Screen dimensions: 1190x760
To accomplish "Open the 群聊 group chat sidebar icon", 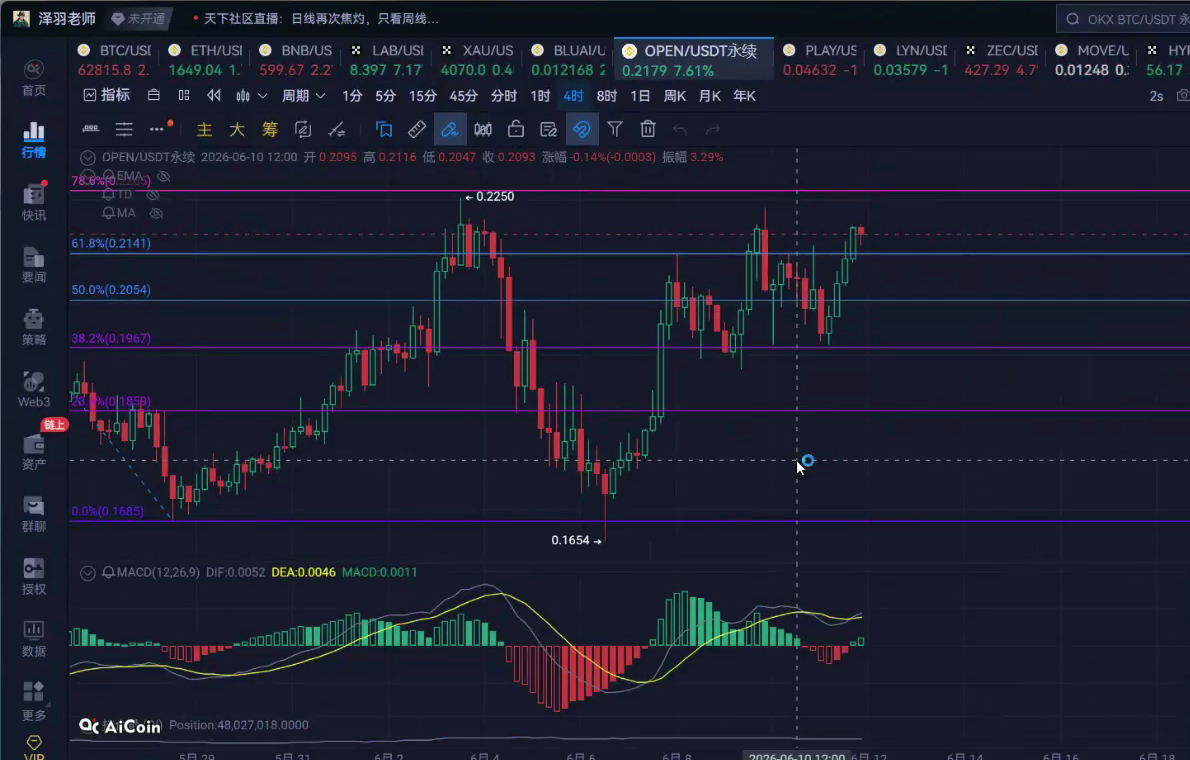I will click(33, 514).
